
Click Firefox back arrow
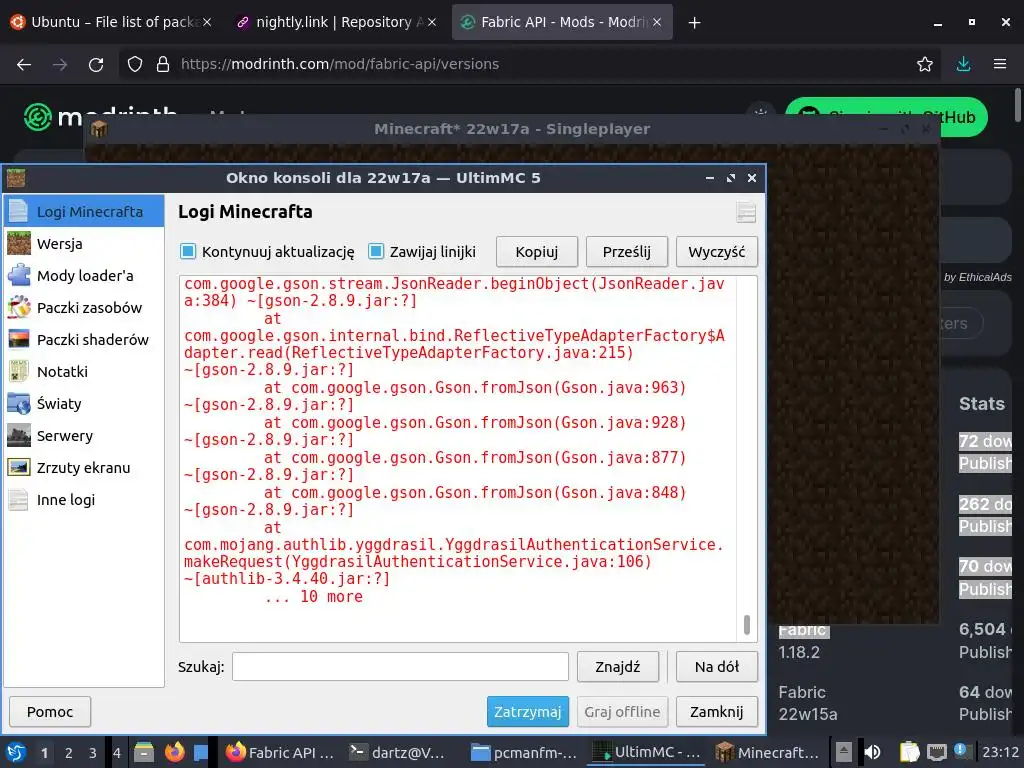[24, 64]
